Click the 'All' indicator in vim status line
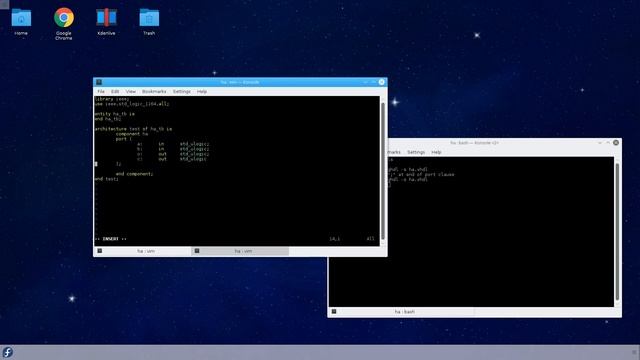 point(370,239)
